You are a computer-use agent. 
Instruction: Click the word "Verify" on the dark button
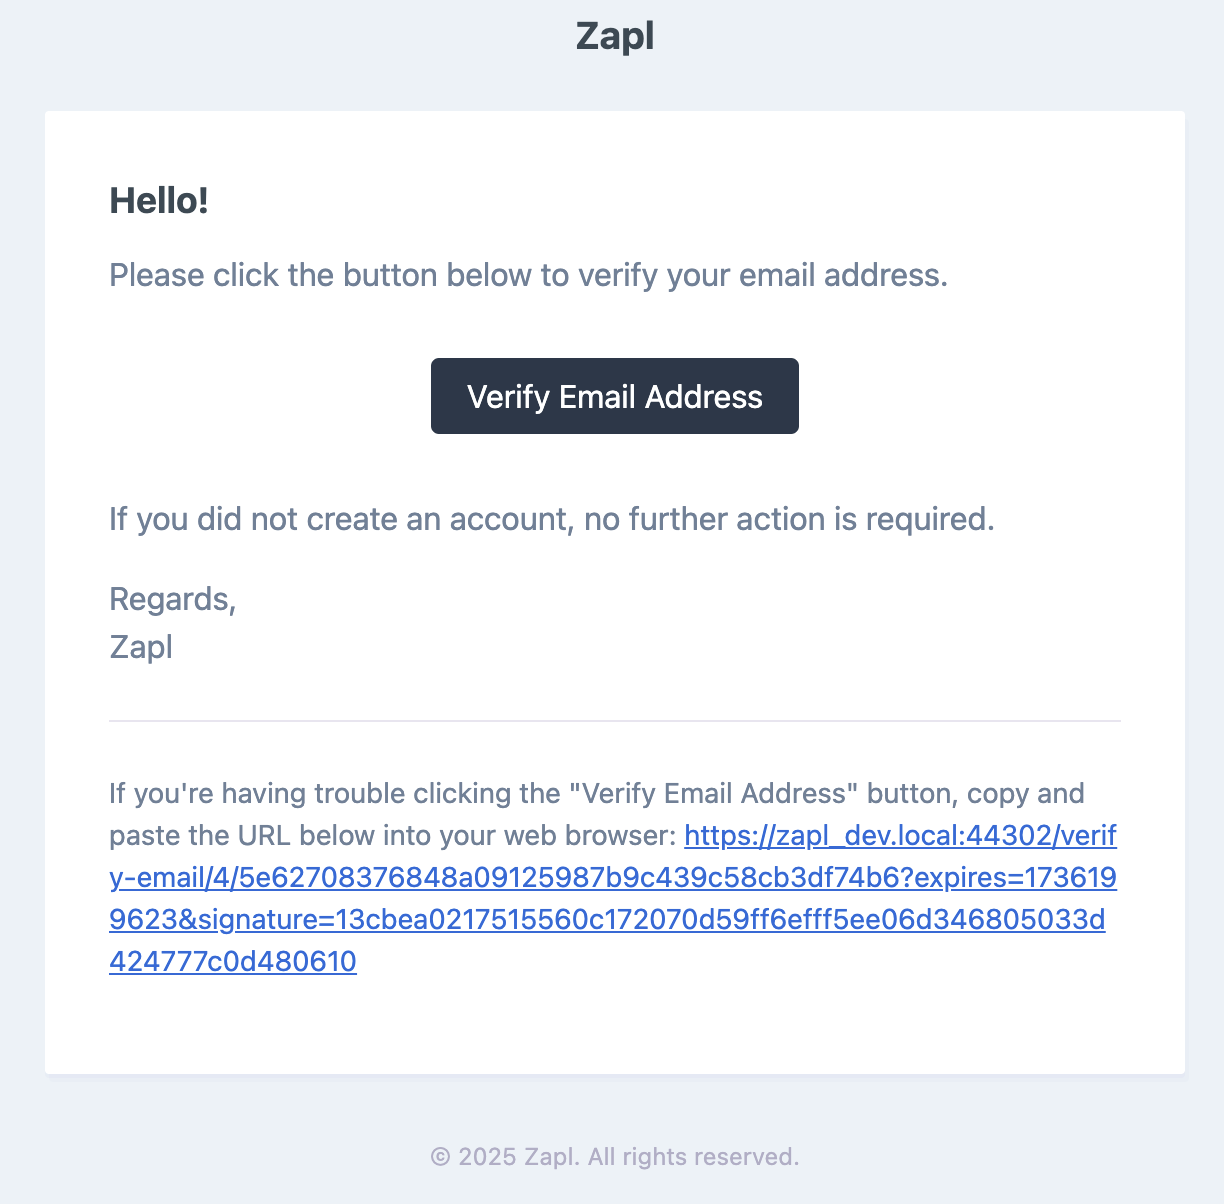pos(508,397)
